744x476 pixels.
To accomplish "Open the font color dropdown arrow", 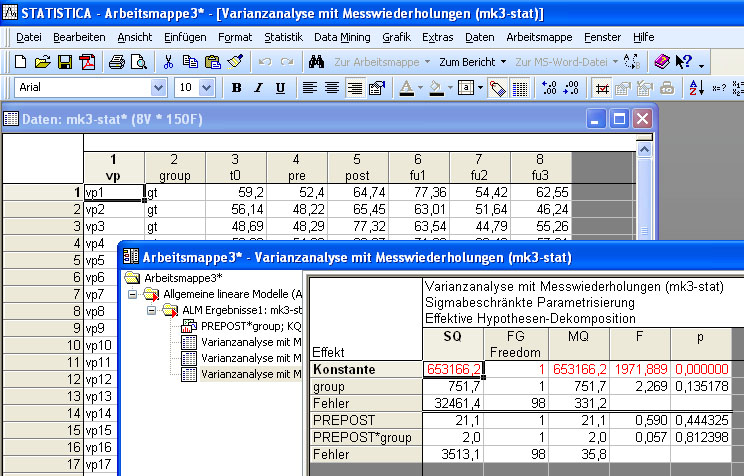I will pos(422,88).
